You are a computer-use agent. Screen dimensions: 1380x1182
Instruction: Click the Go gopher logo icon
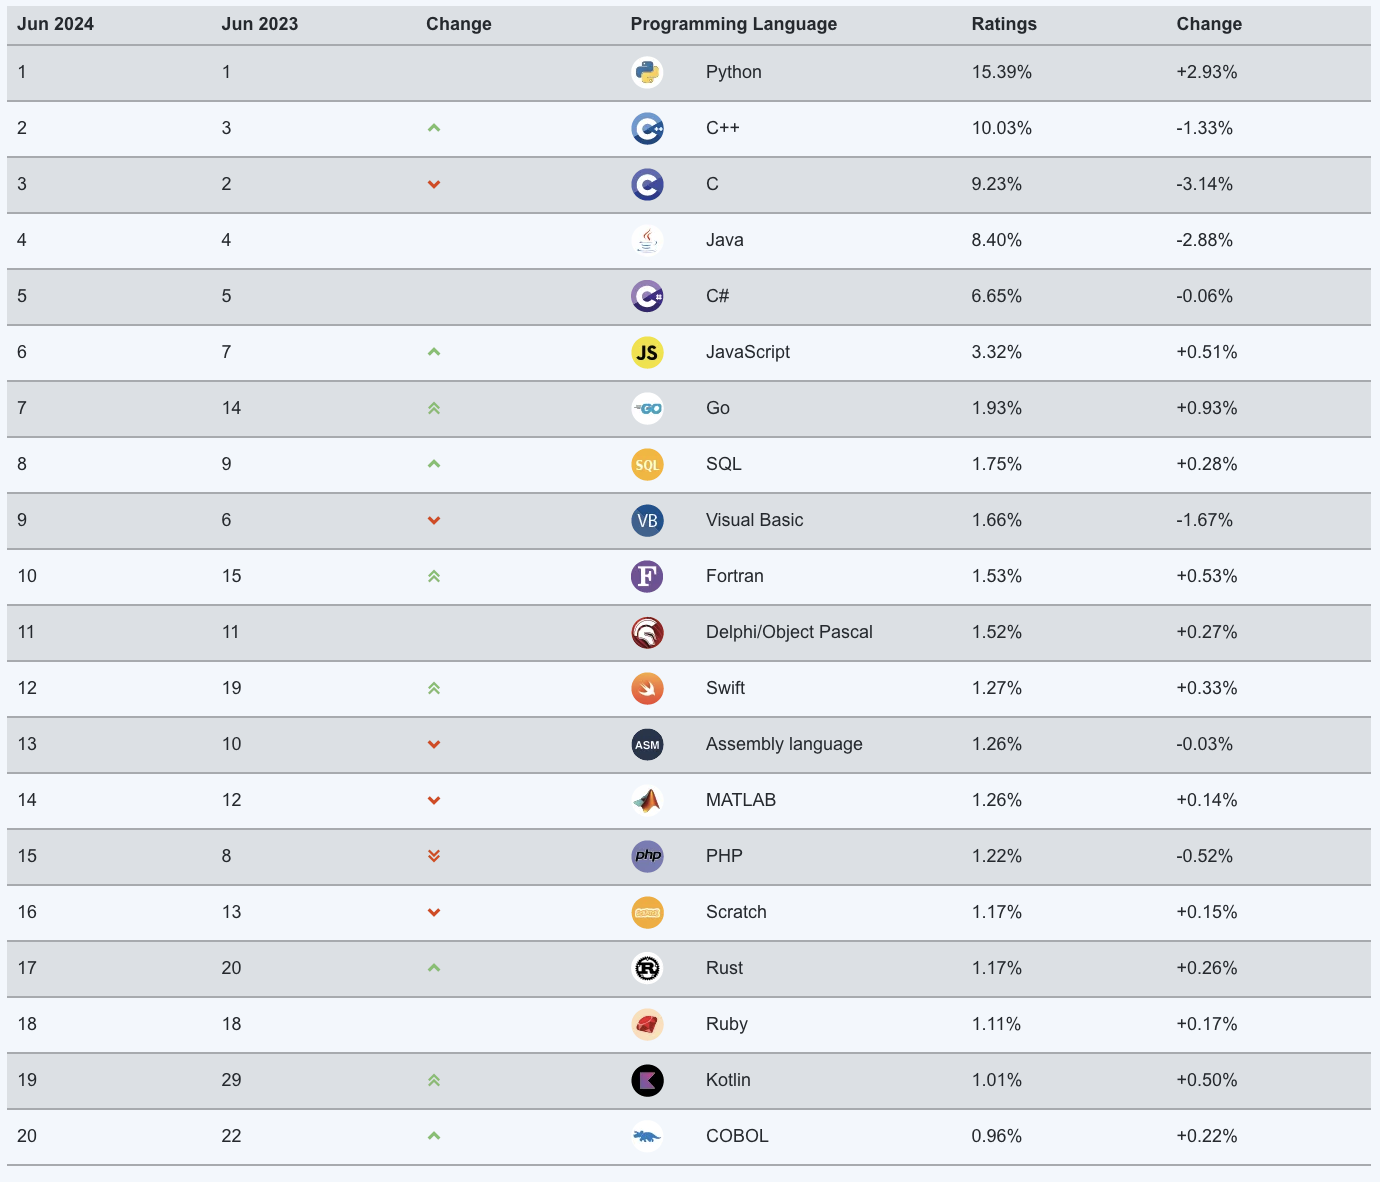pyautogui.click(x=647, y=408)
